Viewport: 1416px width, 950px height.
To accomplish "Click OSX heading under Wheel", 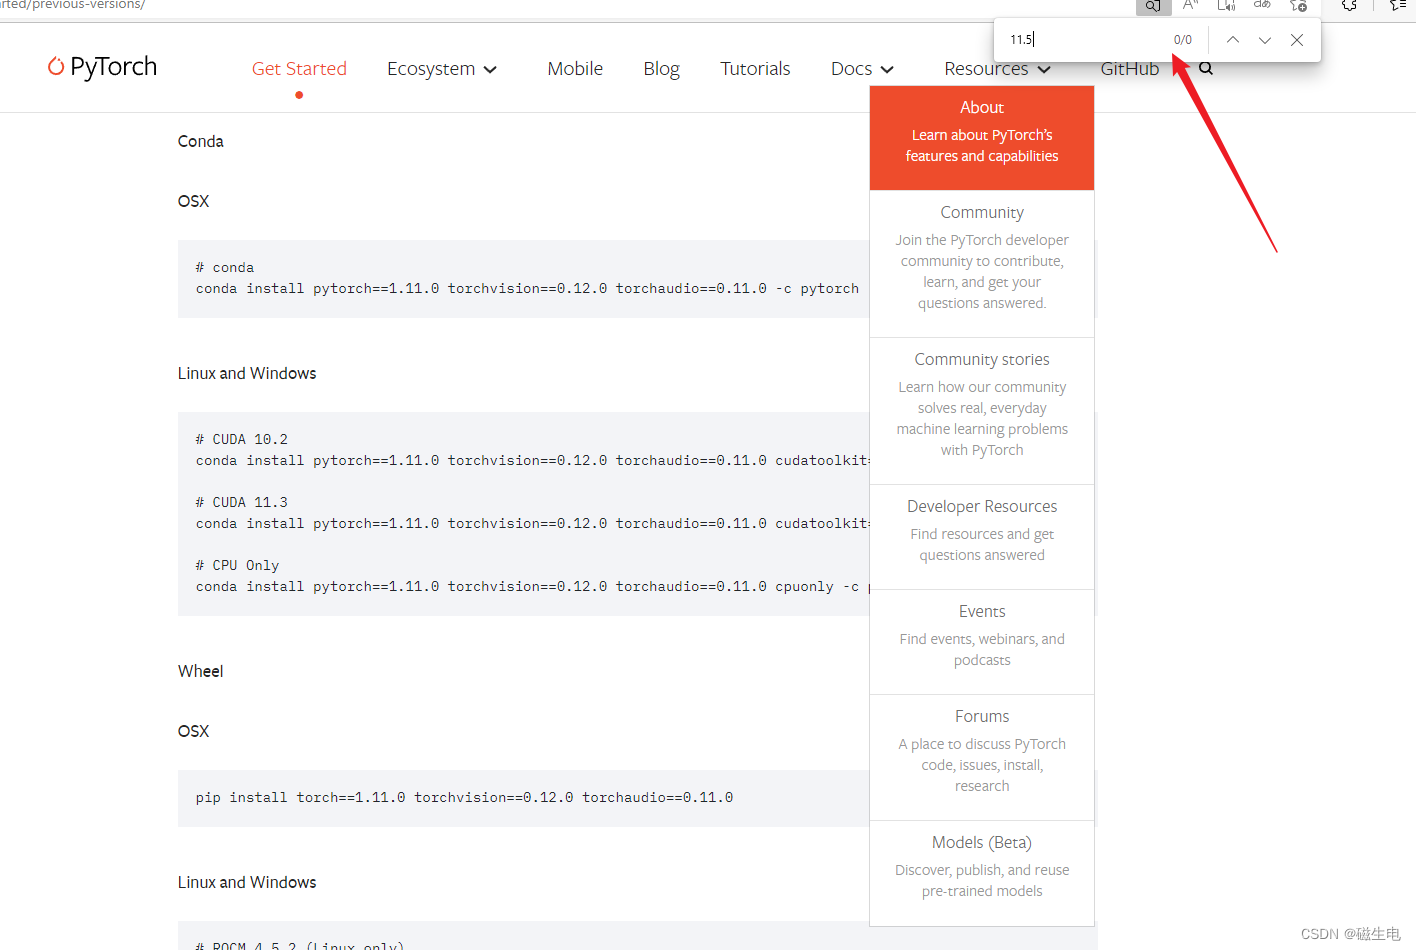I will [193, 731].
